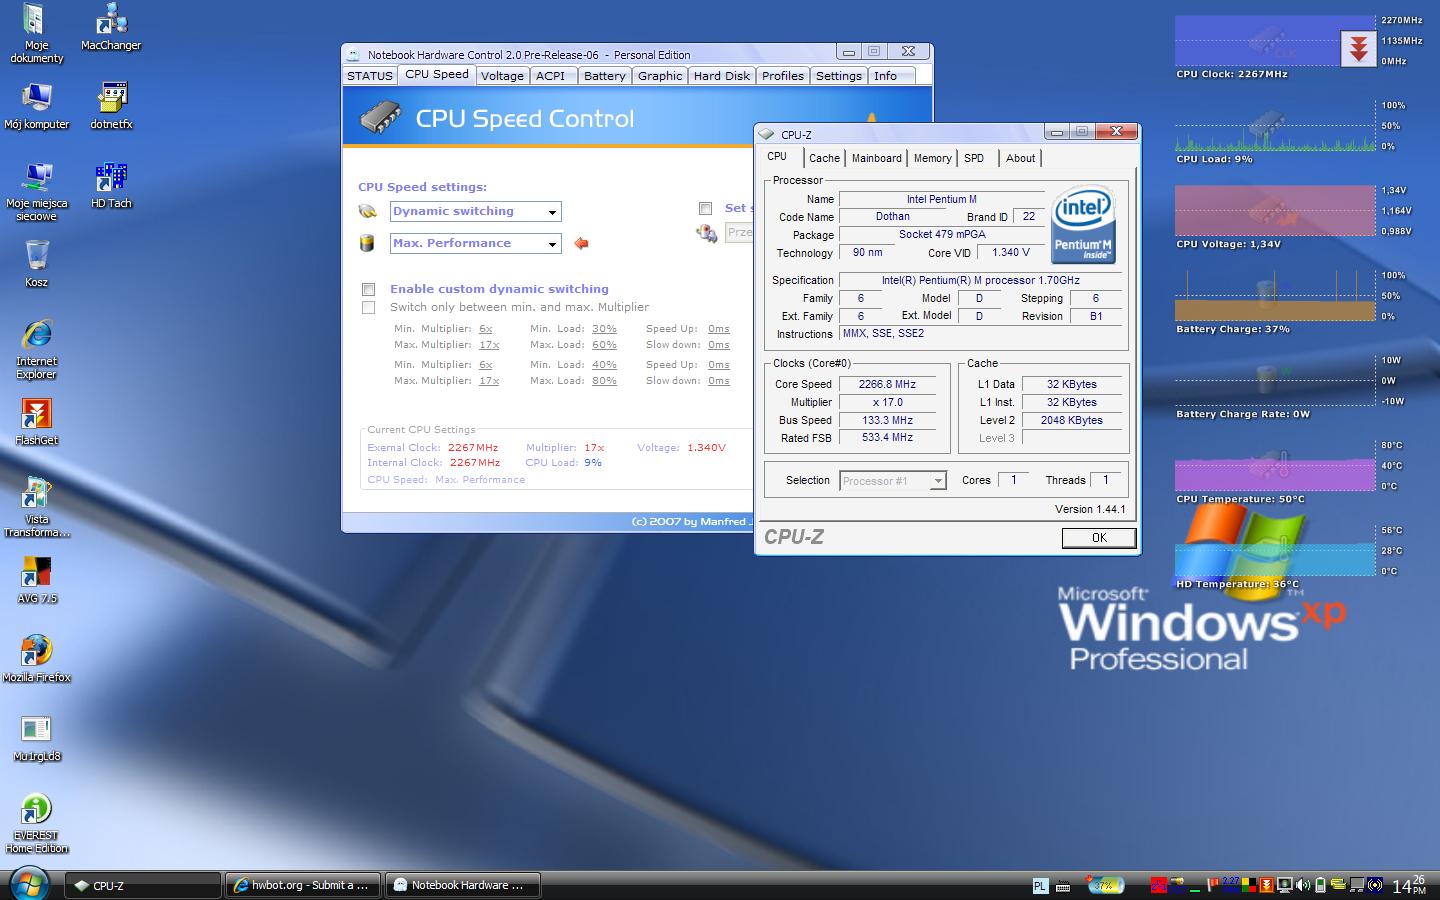Enable custom dynamic switching checkbox
Screen dimensions: 1440x900
point(368,289)
